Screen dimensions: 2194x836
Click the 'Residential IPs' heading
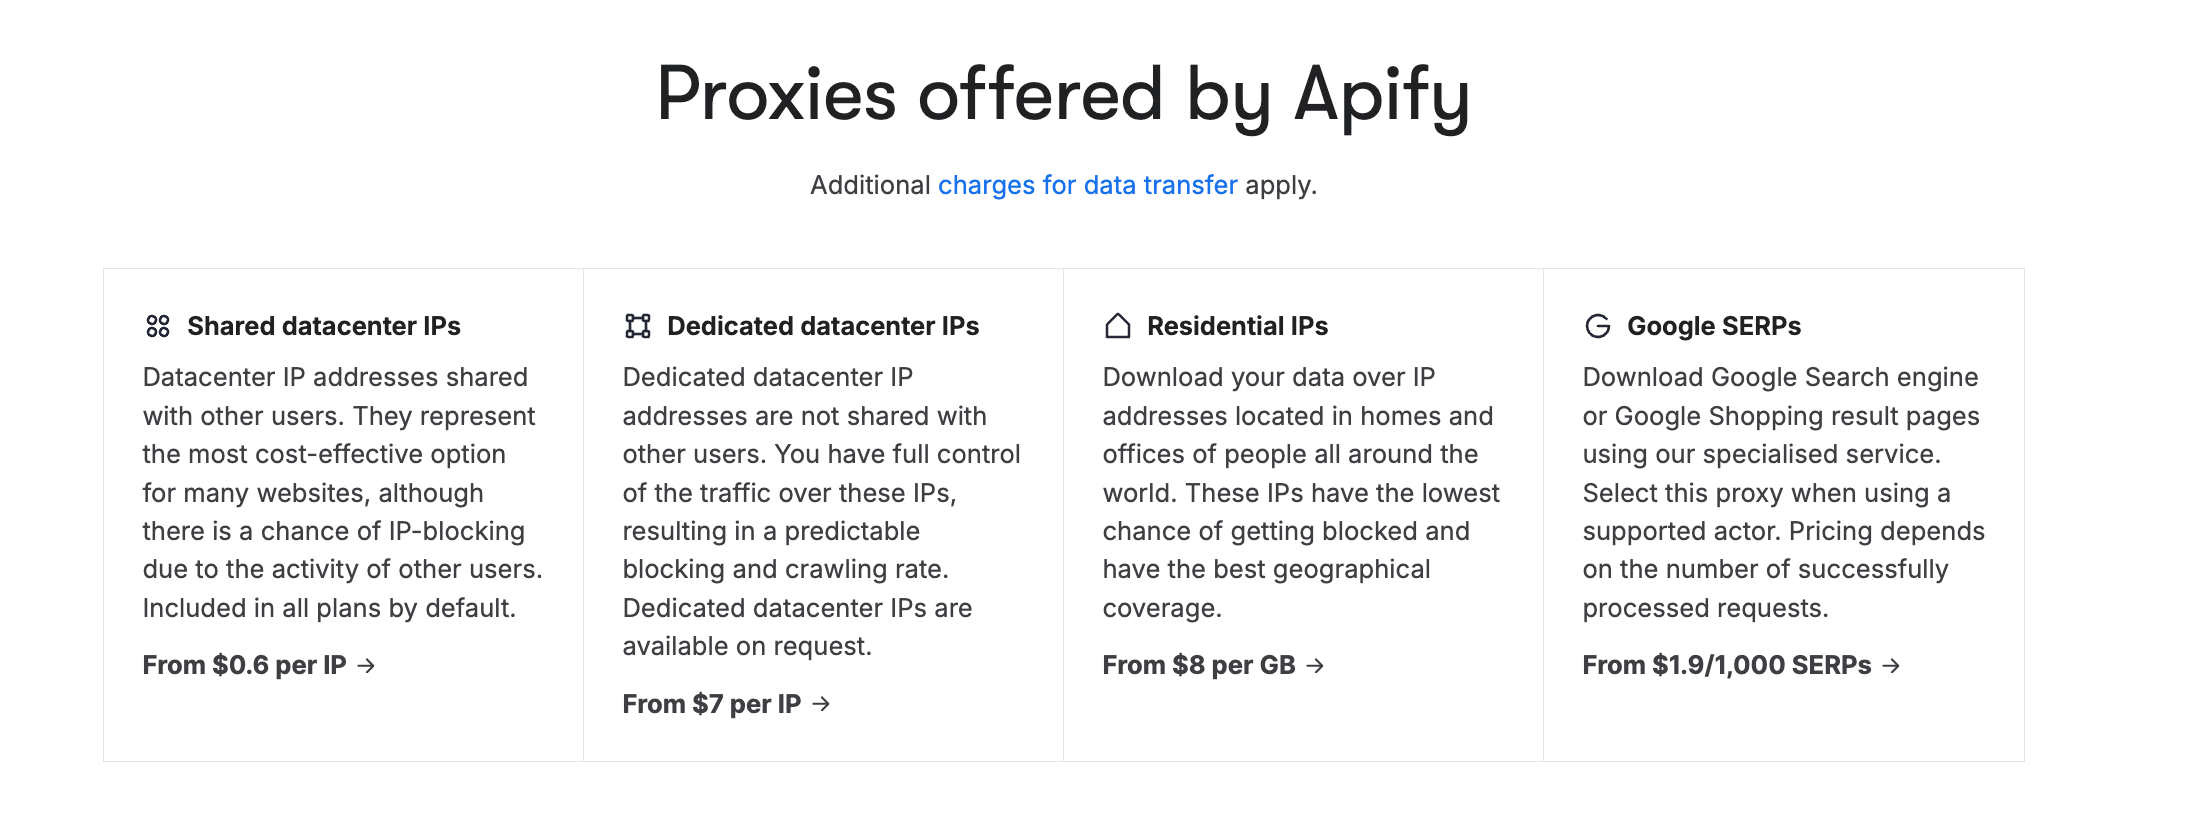coord(1237,324)
